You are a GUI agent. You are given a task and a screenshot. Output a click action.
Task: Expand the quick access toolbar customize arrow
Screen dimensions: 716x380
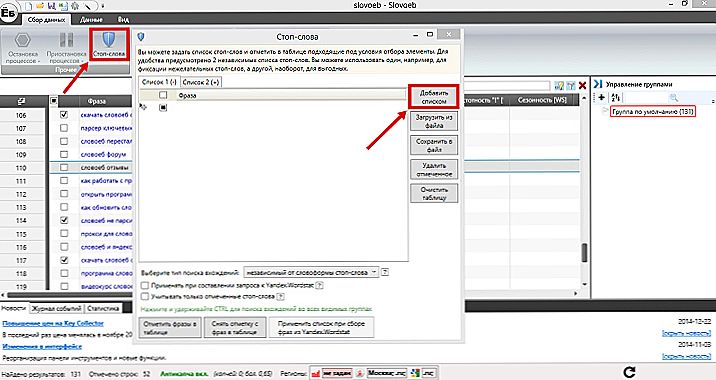pos(103,6)
